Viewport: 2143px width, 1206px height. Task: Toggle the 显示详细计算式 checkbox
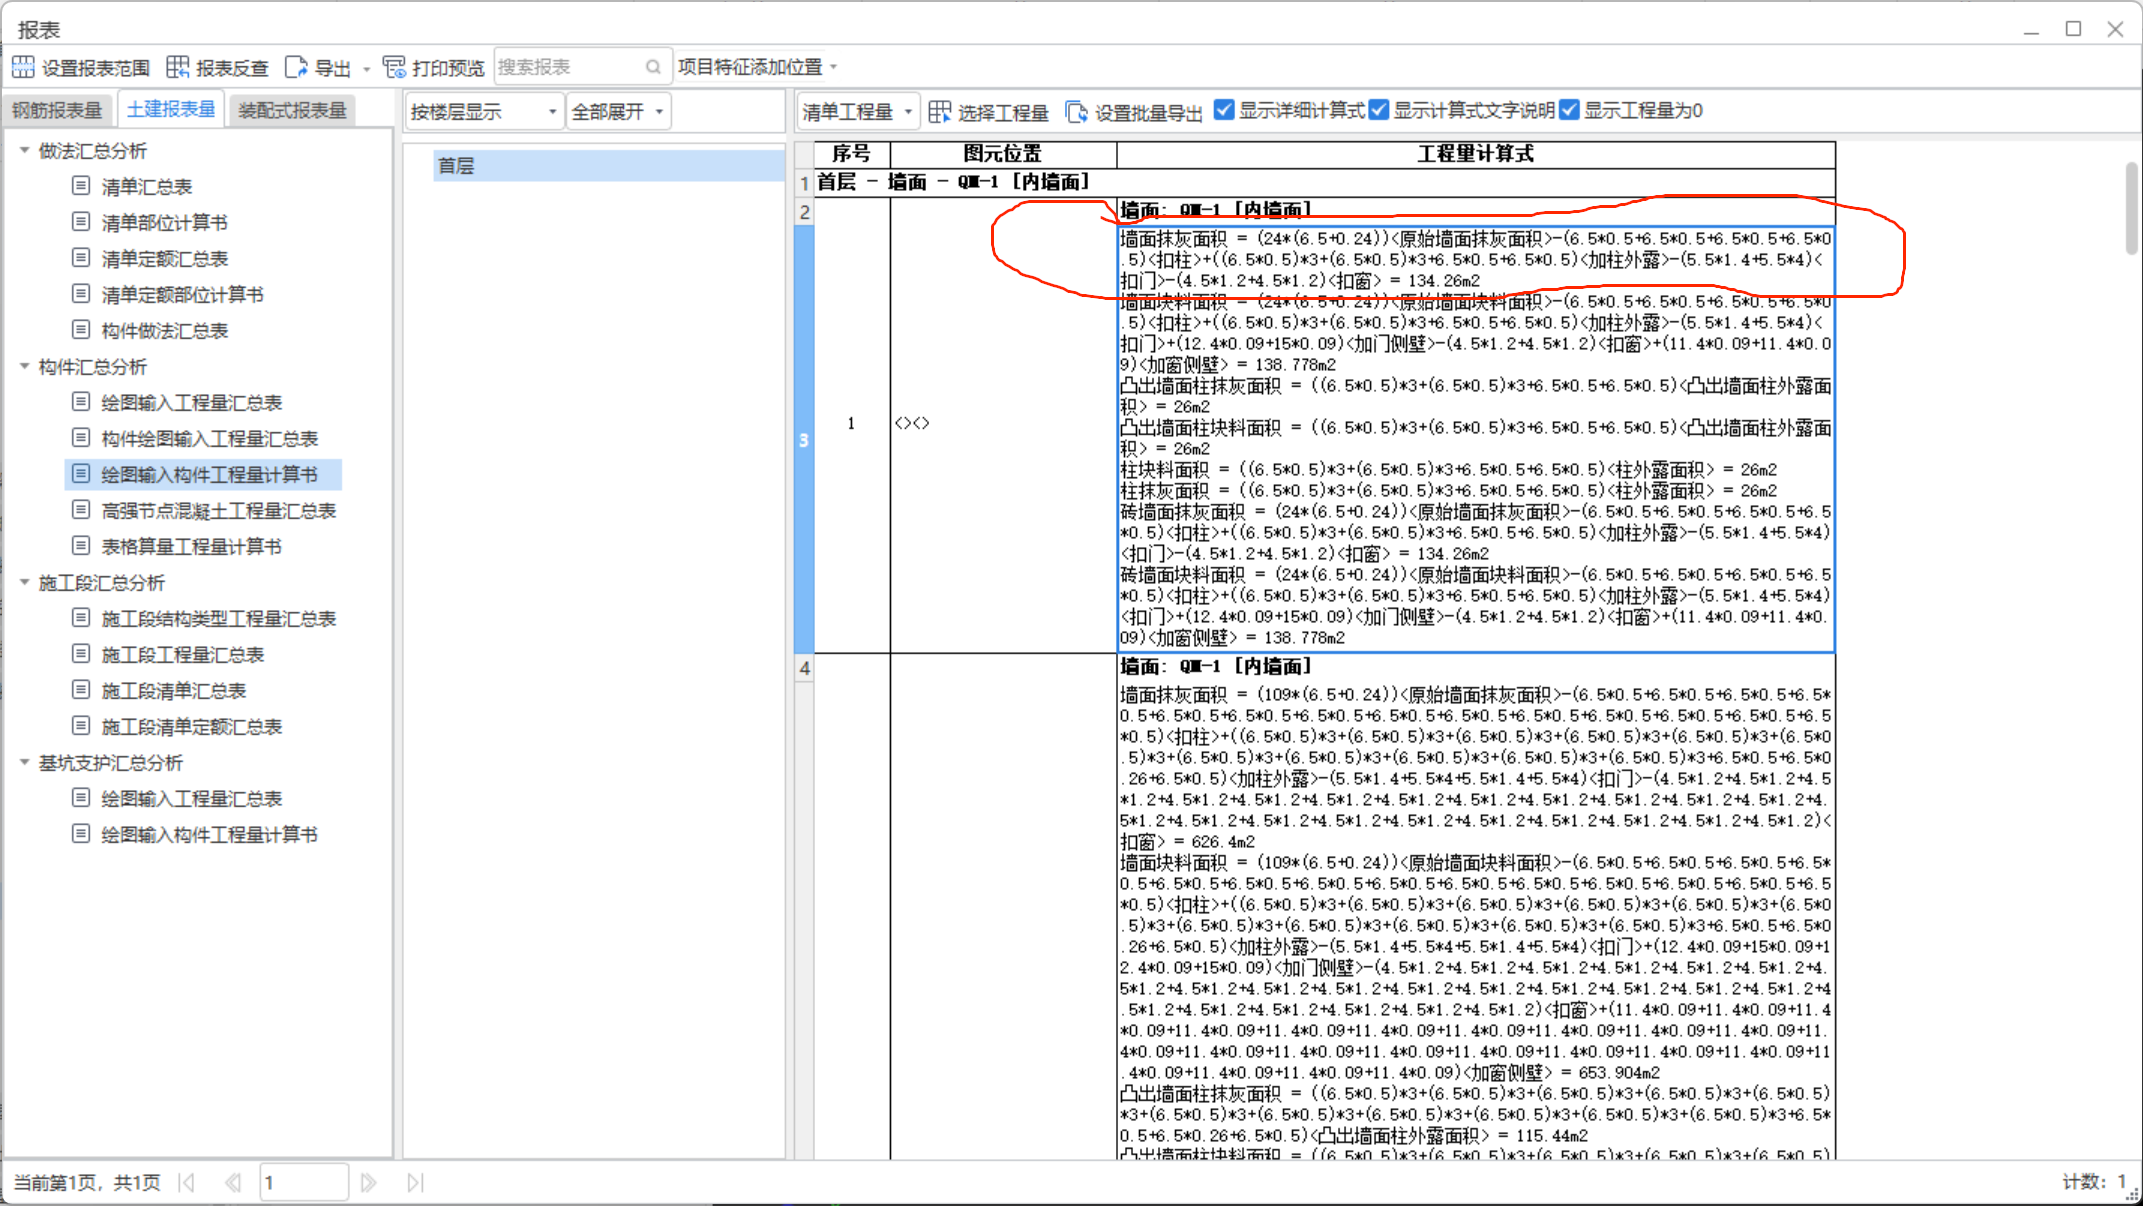1224,110
